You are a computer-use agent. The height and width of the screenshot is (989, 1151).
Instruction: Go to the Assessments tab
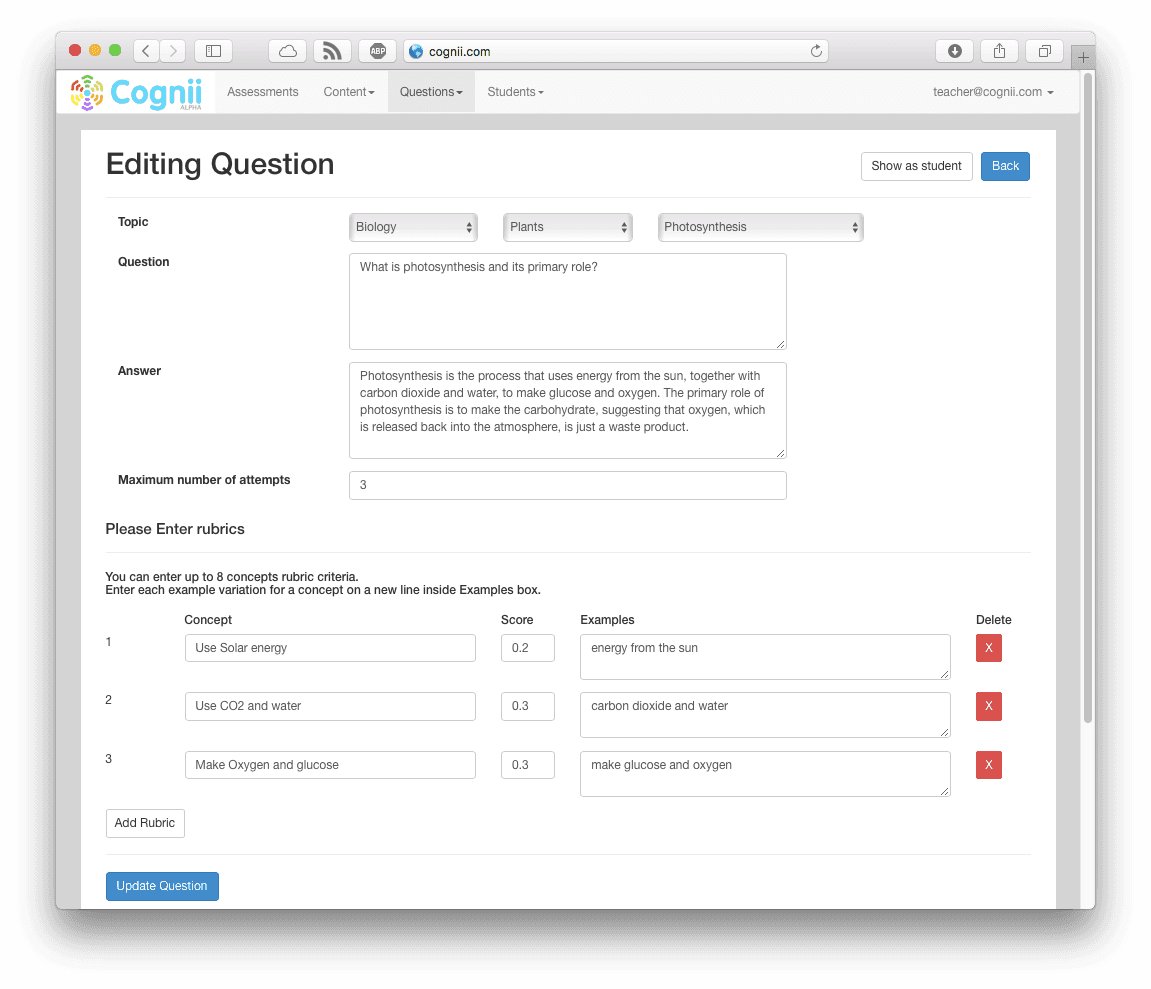(263, 92)
